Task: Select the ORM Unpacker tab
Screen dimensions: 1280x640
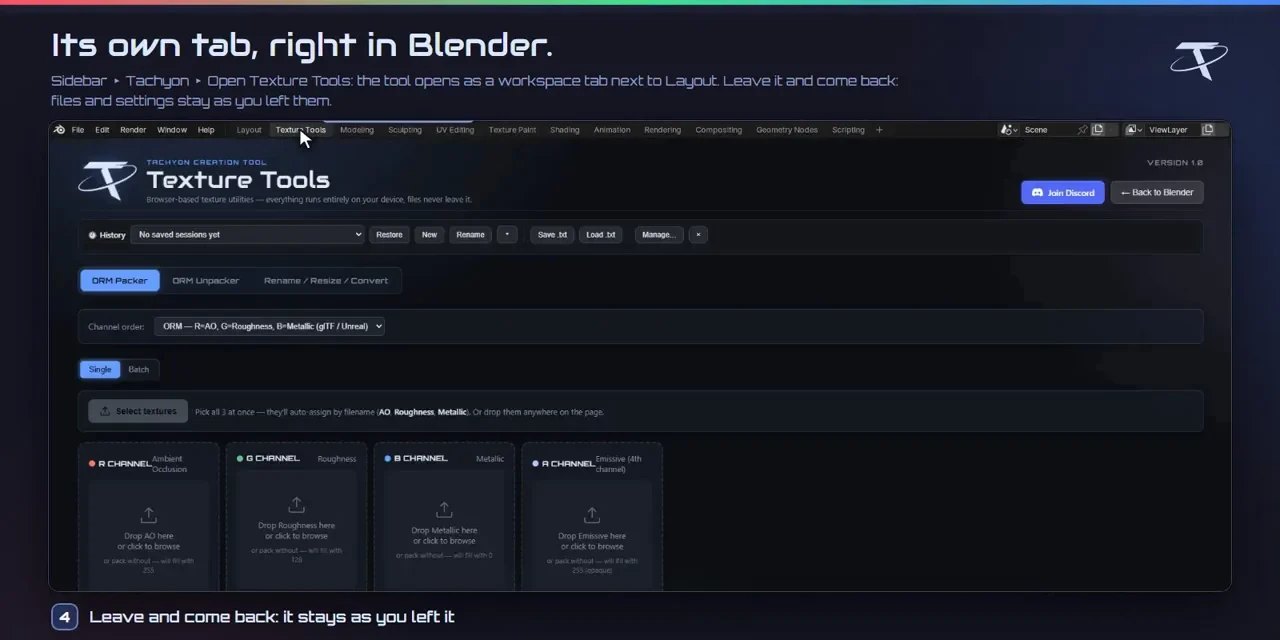Action: pos(206,281)
